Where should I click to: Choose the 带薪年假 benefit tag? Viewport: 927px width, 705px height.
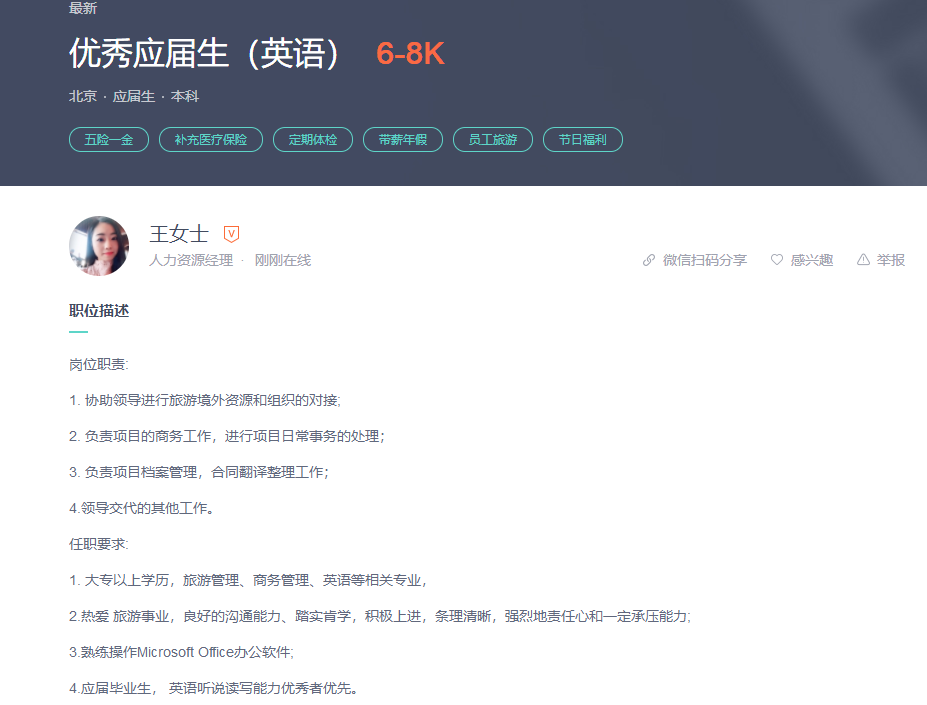pyautogui.click(x=403, y=140)
